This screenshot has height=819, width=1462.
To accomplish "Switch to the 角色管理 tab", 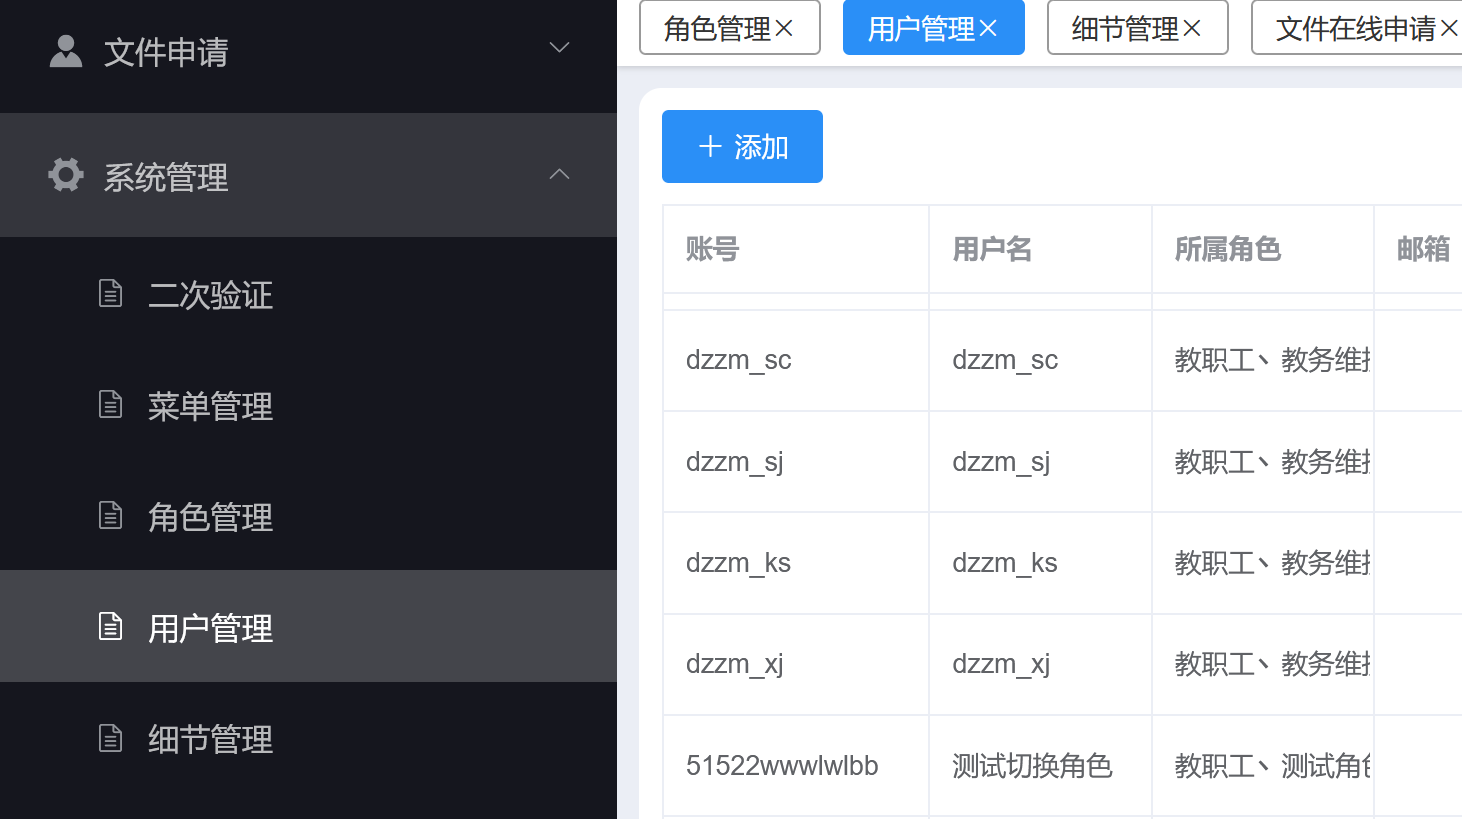I will point(717,29).
